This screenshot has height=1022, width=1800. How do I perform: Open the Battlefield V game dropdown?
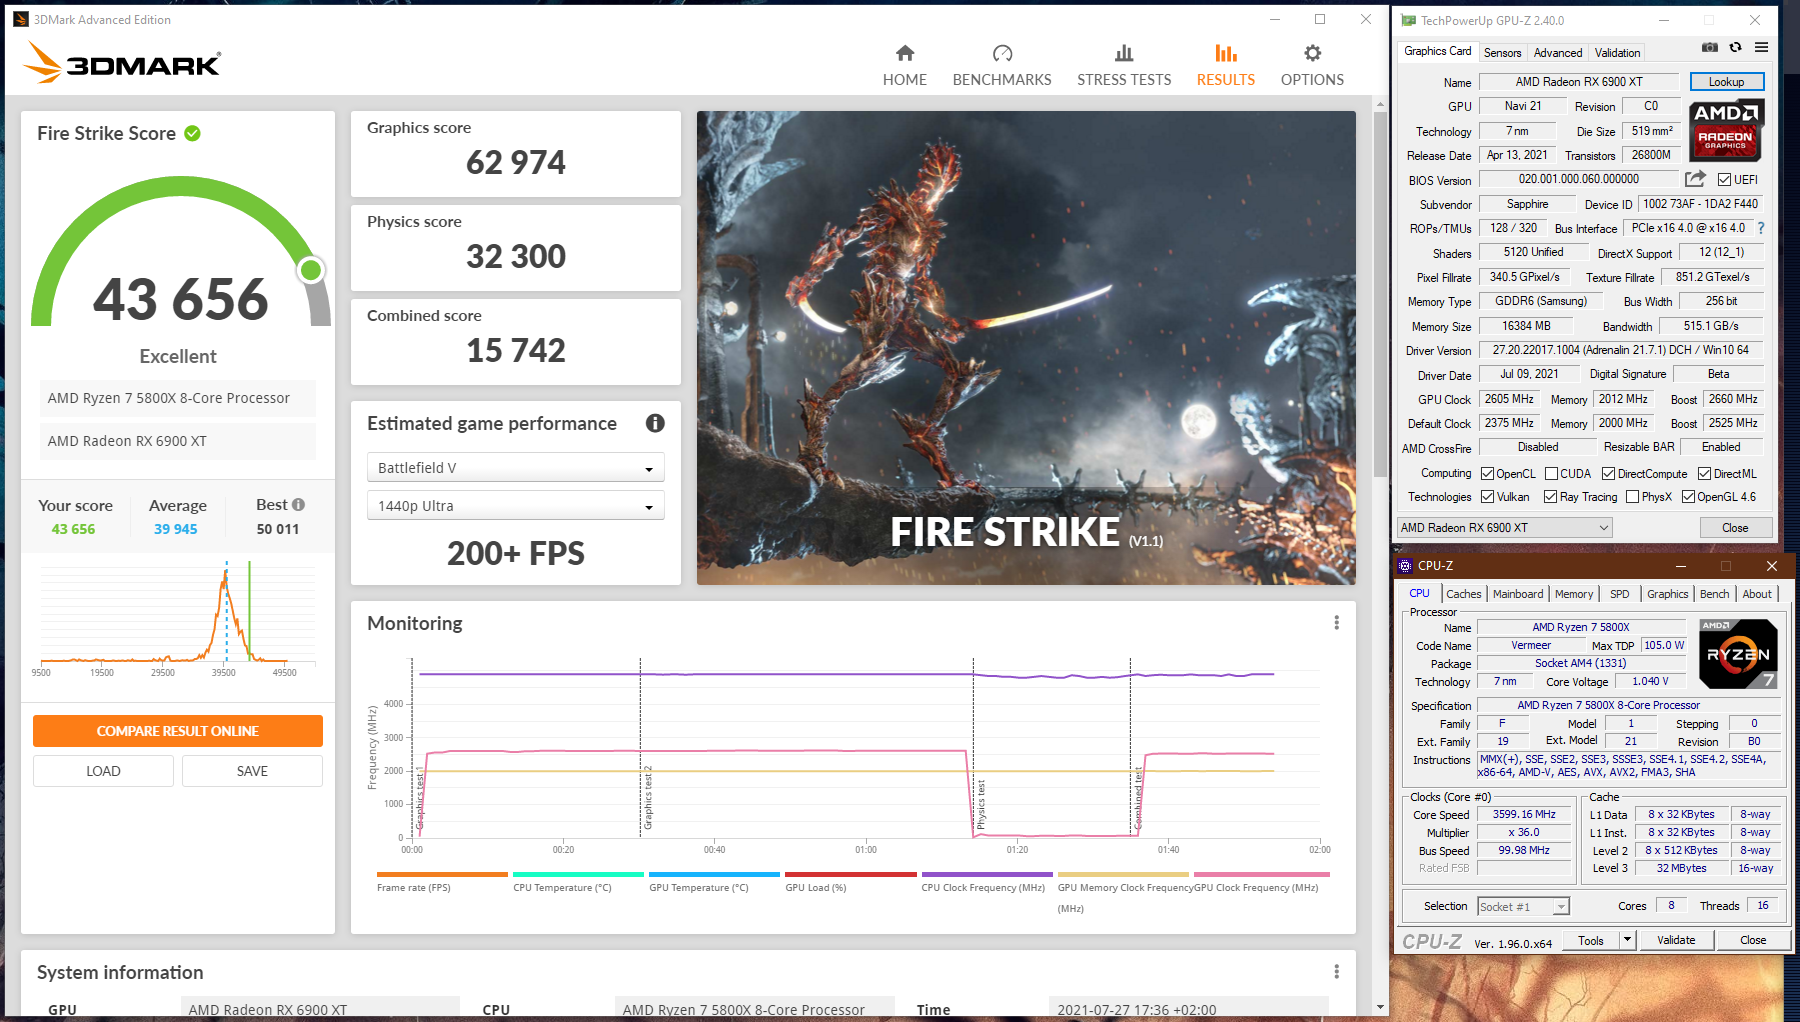[515, 468]
